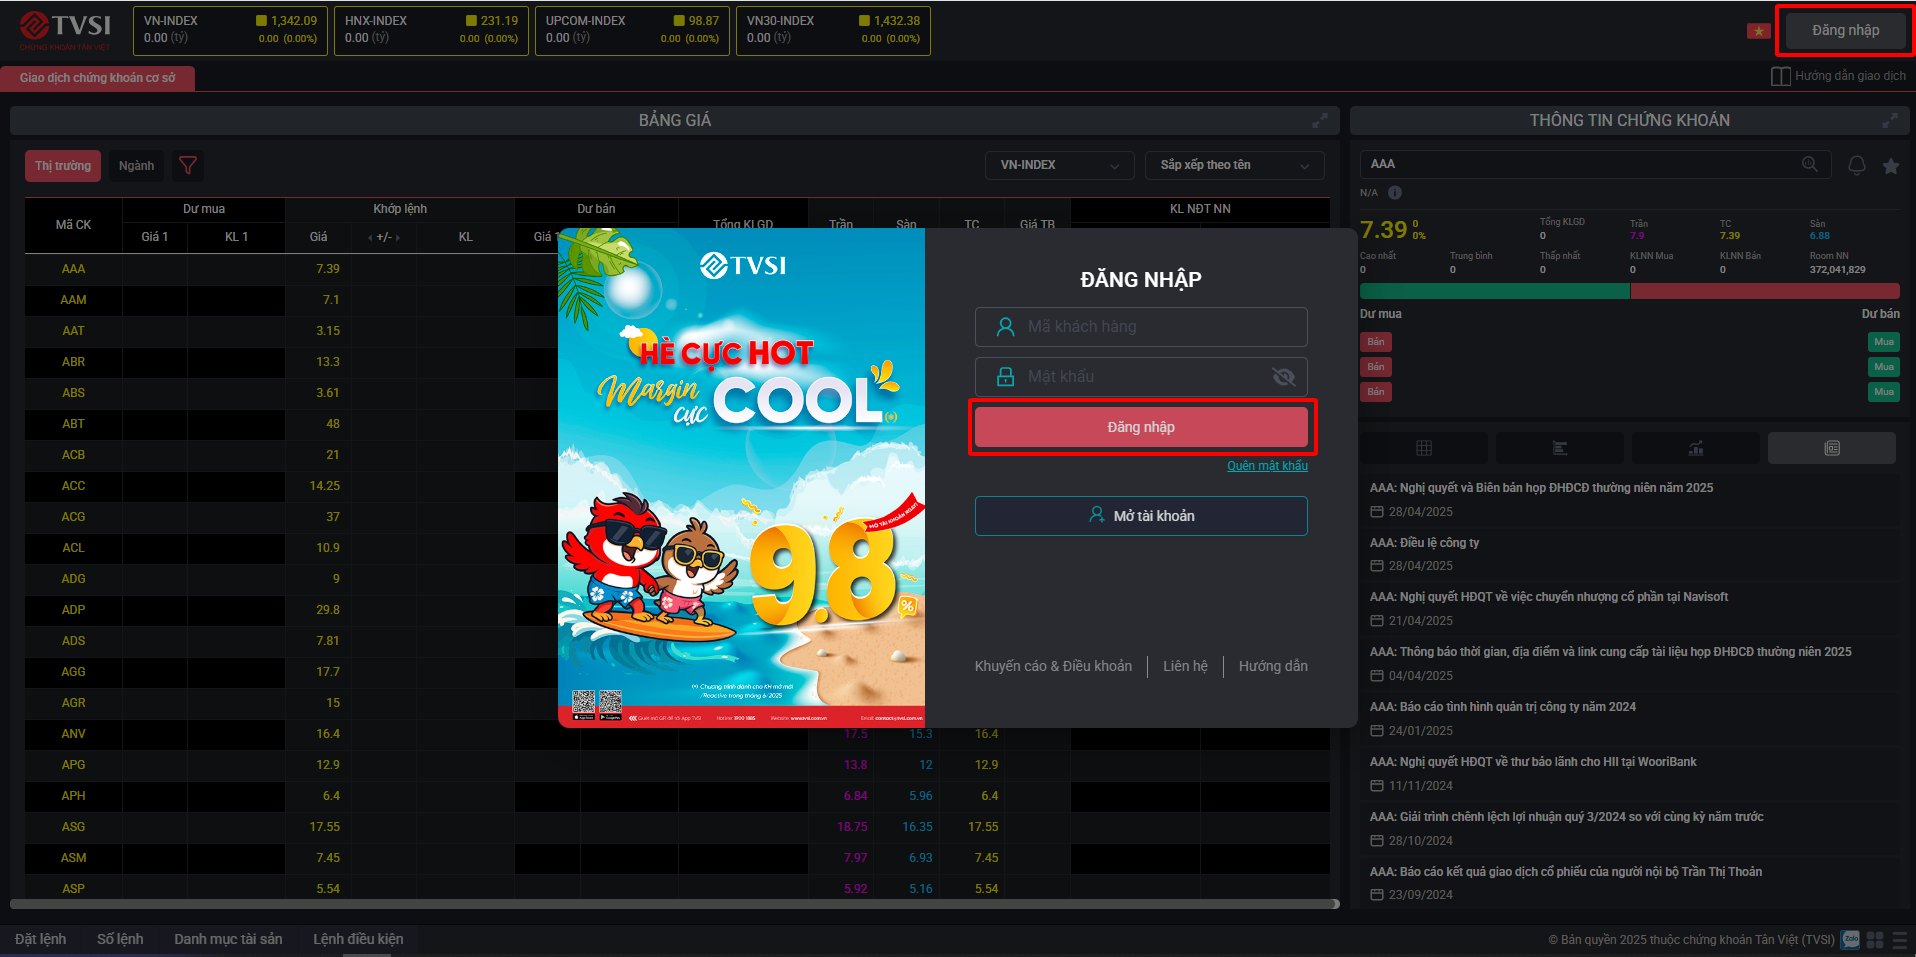Open the chart analysis tab icon

pyautogui.click(x=1695, y=448)
